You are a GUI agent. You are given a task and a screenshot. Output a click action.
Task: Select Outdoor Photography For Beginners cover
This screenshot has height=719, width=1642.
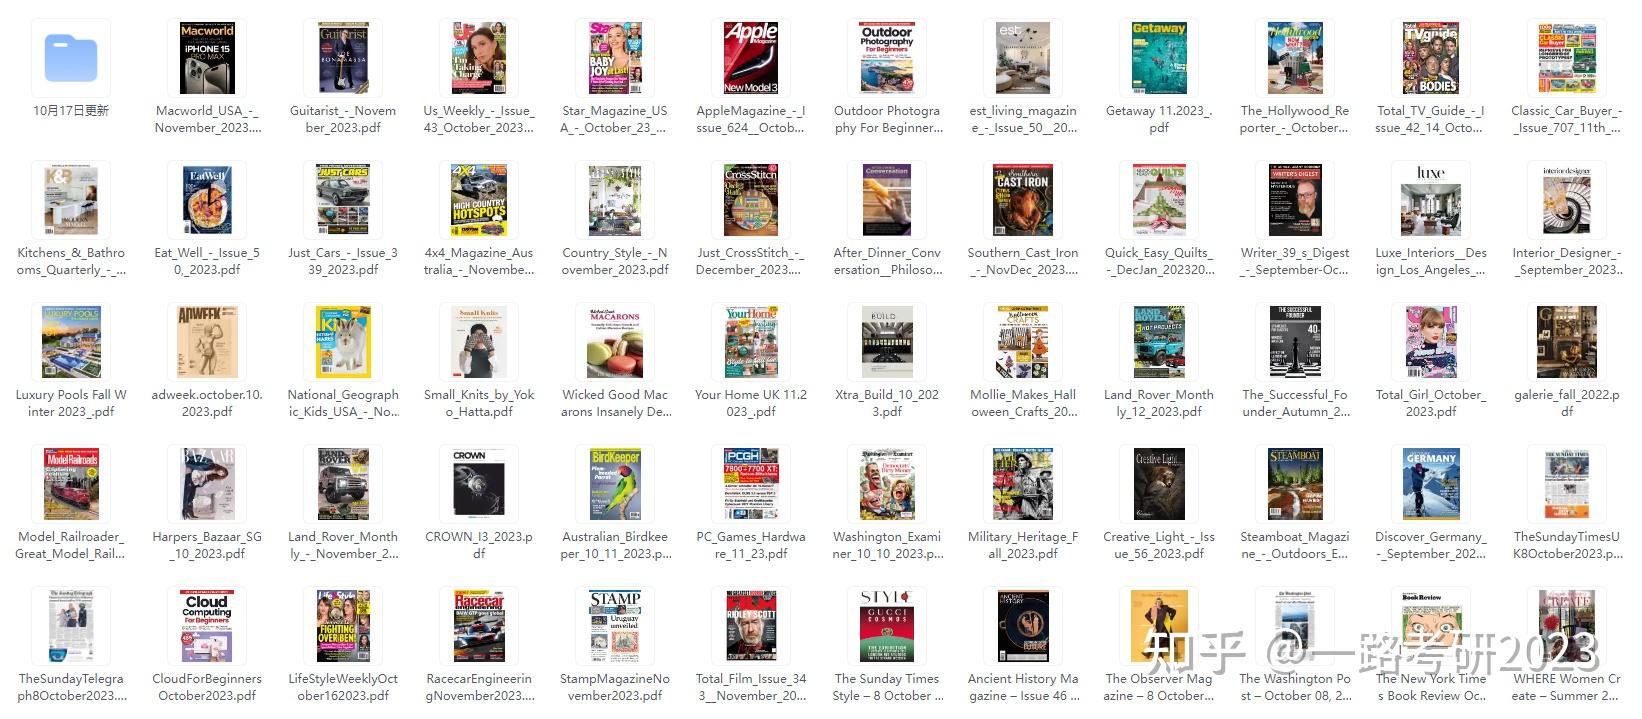(887, 58)
